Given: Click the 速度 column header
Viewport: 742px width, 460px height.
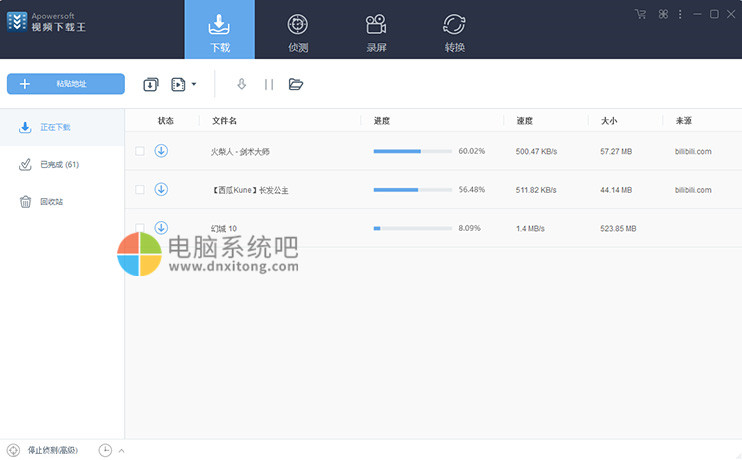Looking at the screenshot, I should tap(524, 121).
